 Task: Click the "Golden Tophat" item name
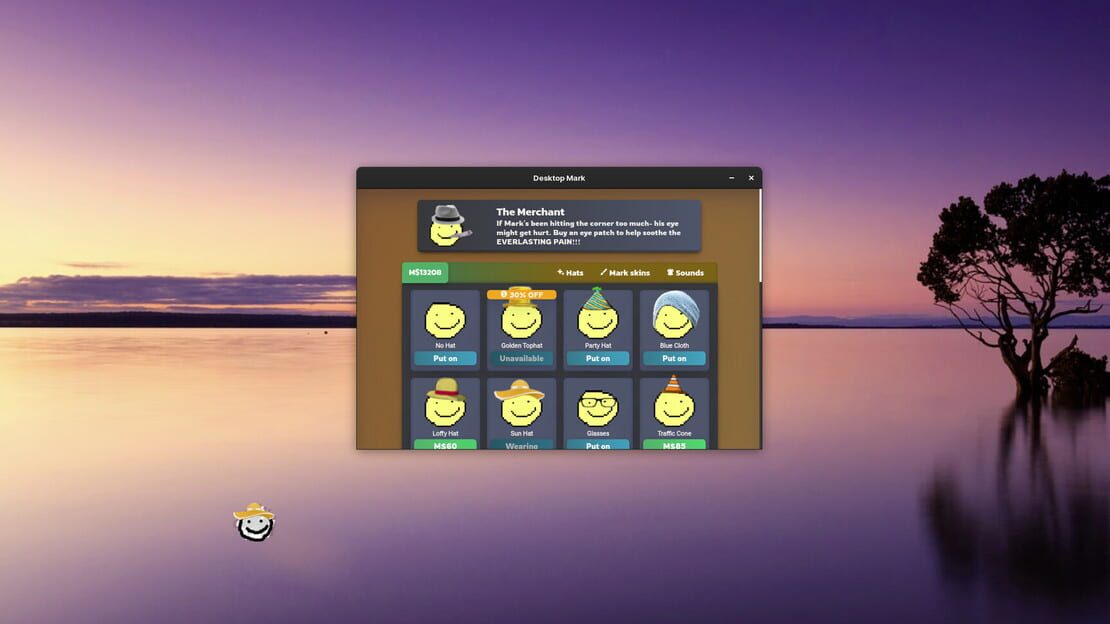coord(522,346)
